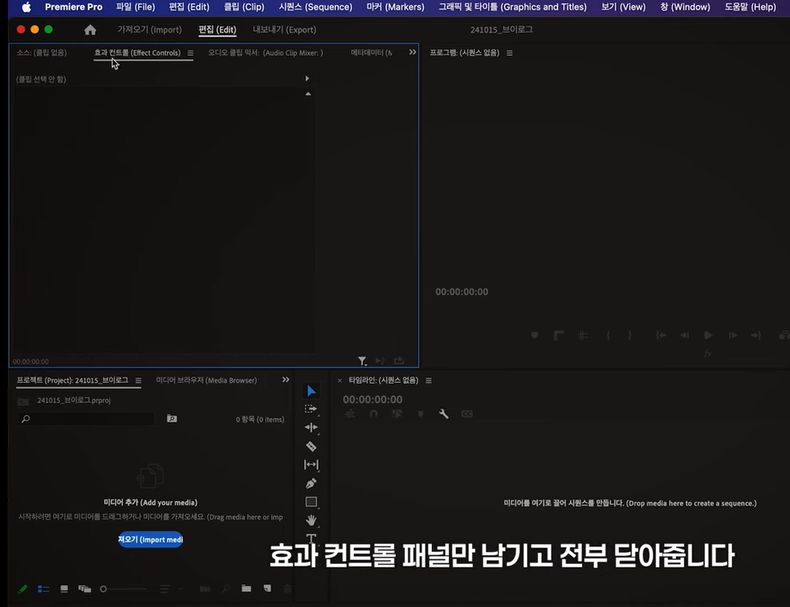Close the Timeline panel tab
790x607 pixels.
point(340,380)
